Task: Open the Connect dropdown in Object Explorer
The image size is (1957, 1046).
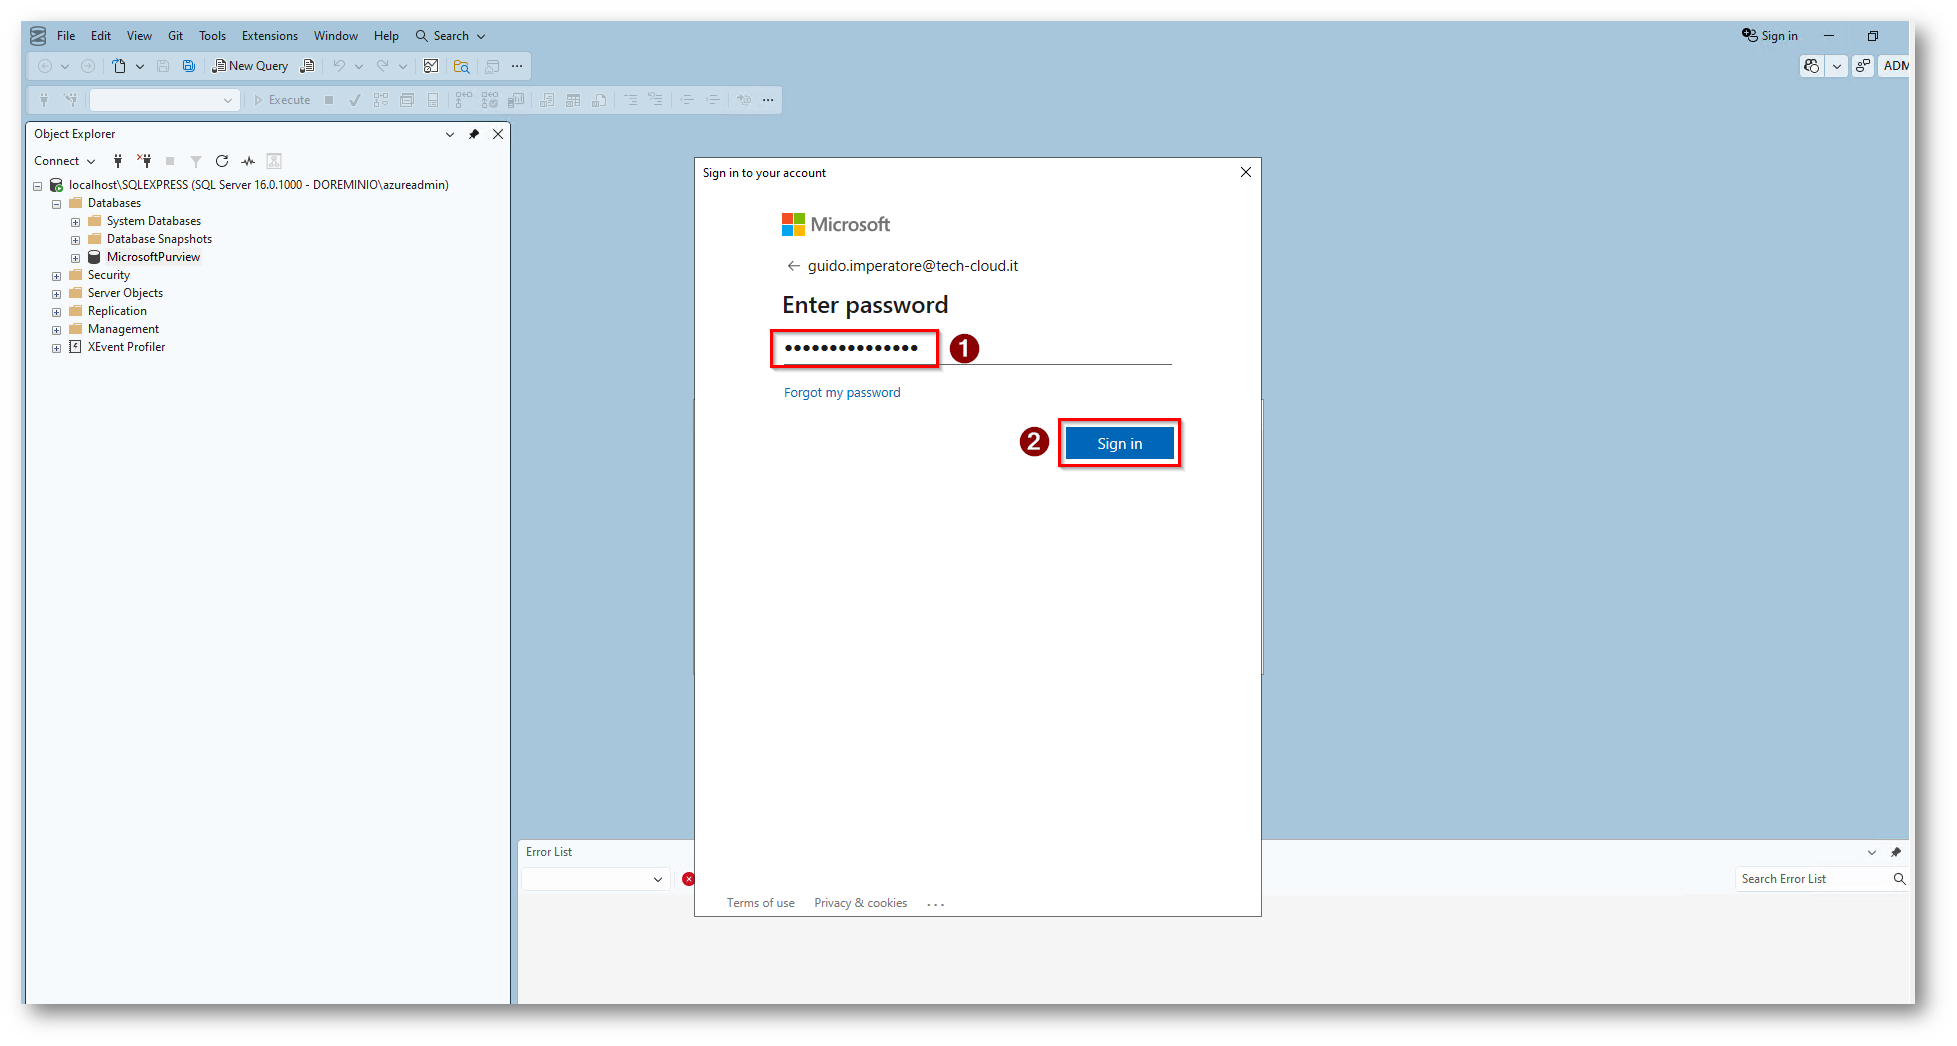Action: (x=64, y=161)
